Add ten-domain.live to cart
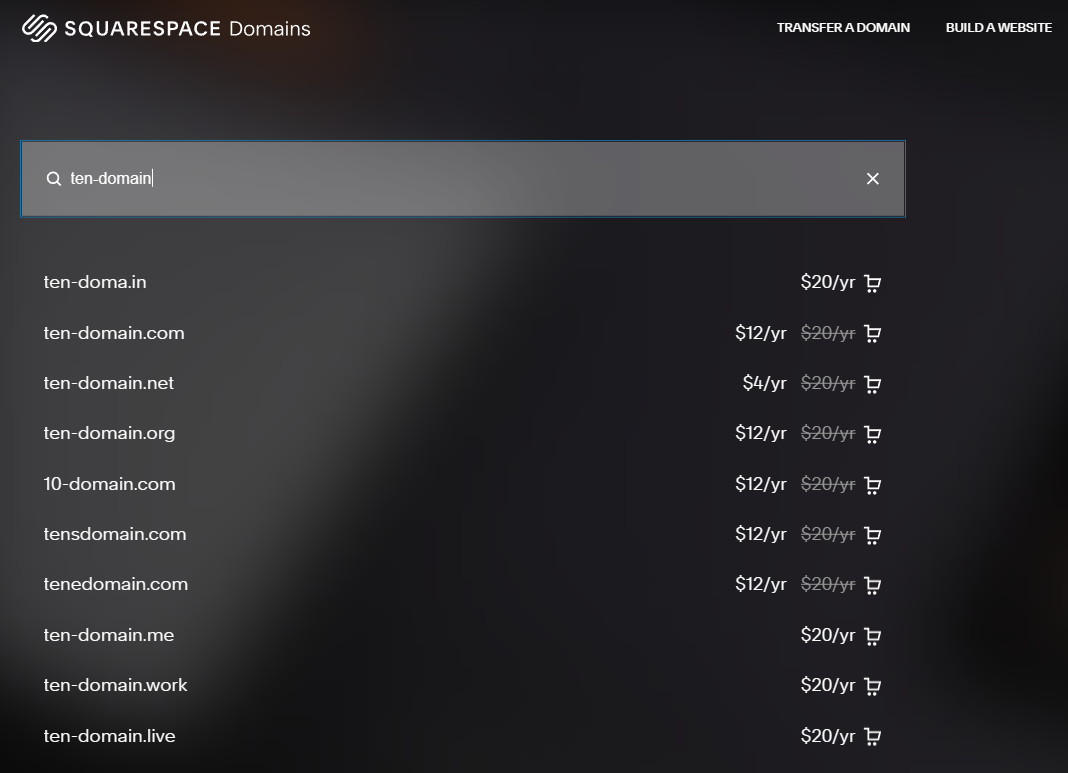This screenshot has height=773, width=1068. pos(873,736)
